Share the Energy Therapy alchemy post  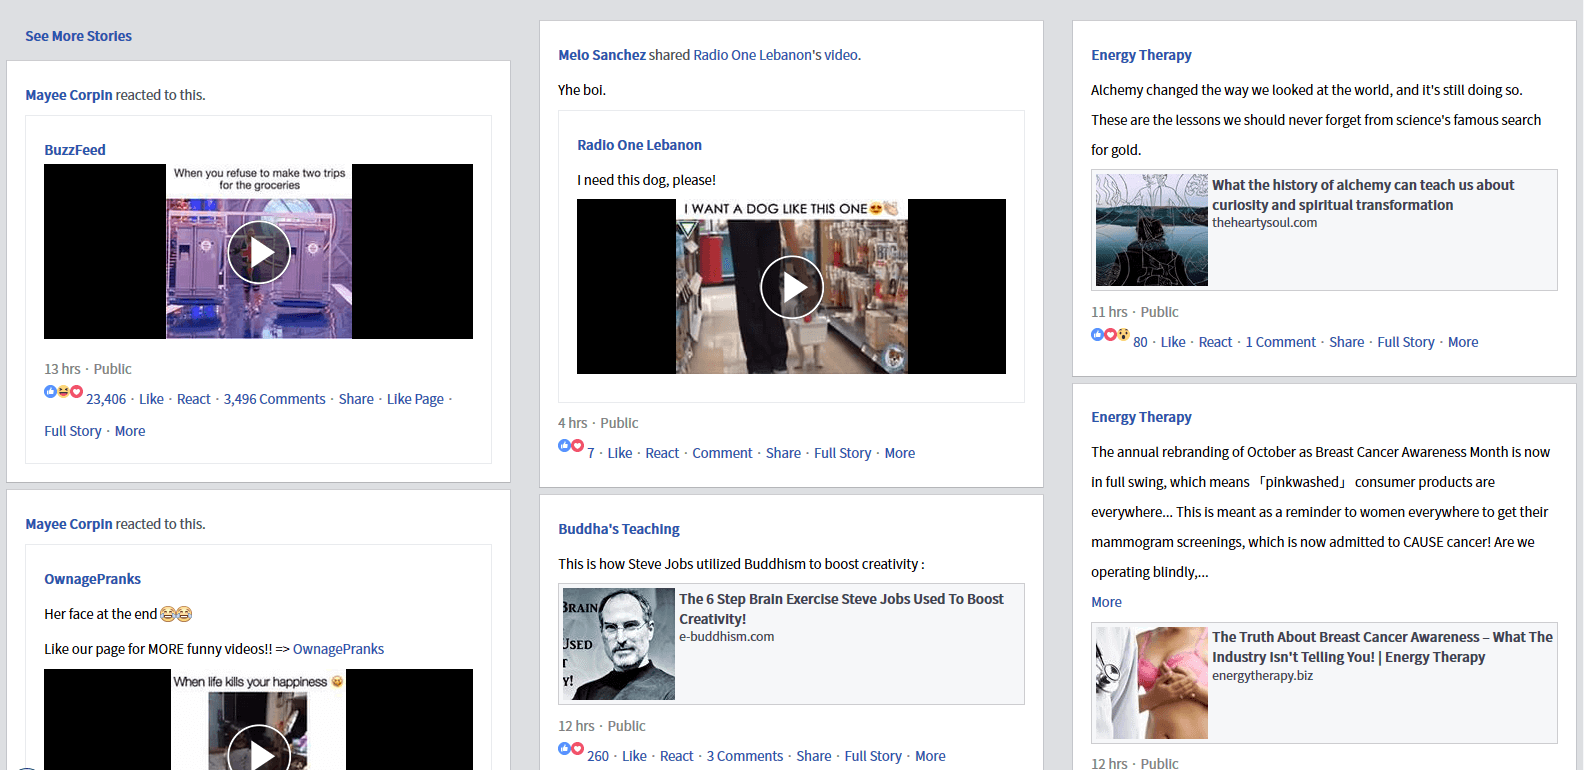(x=1347, y=342)
